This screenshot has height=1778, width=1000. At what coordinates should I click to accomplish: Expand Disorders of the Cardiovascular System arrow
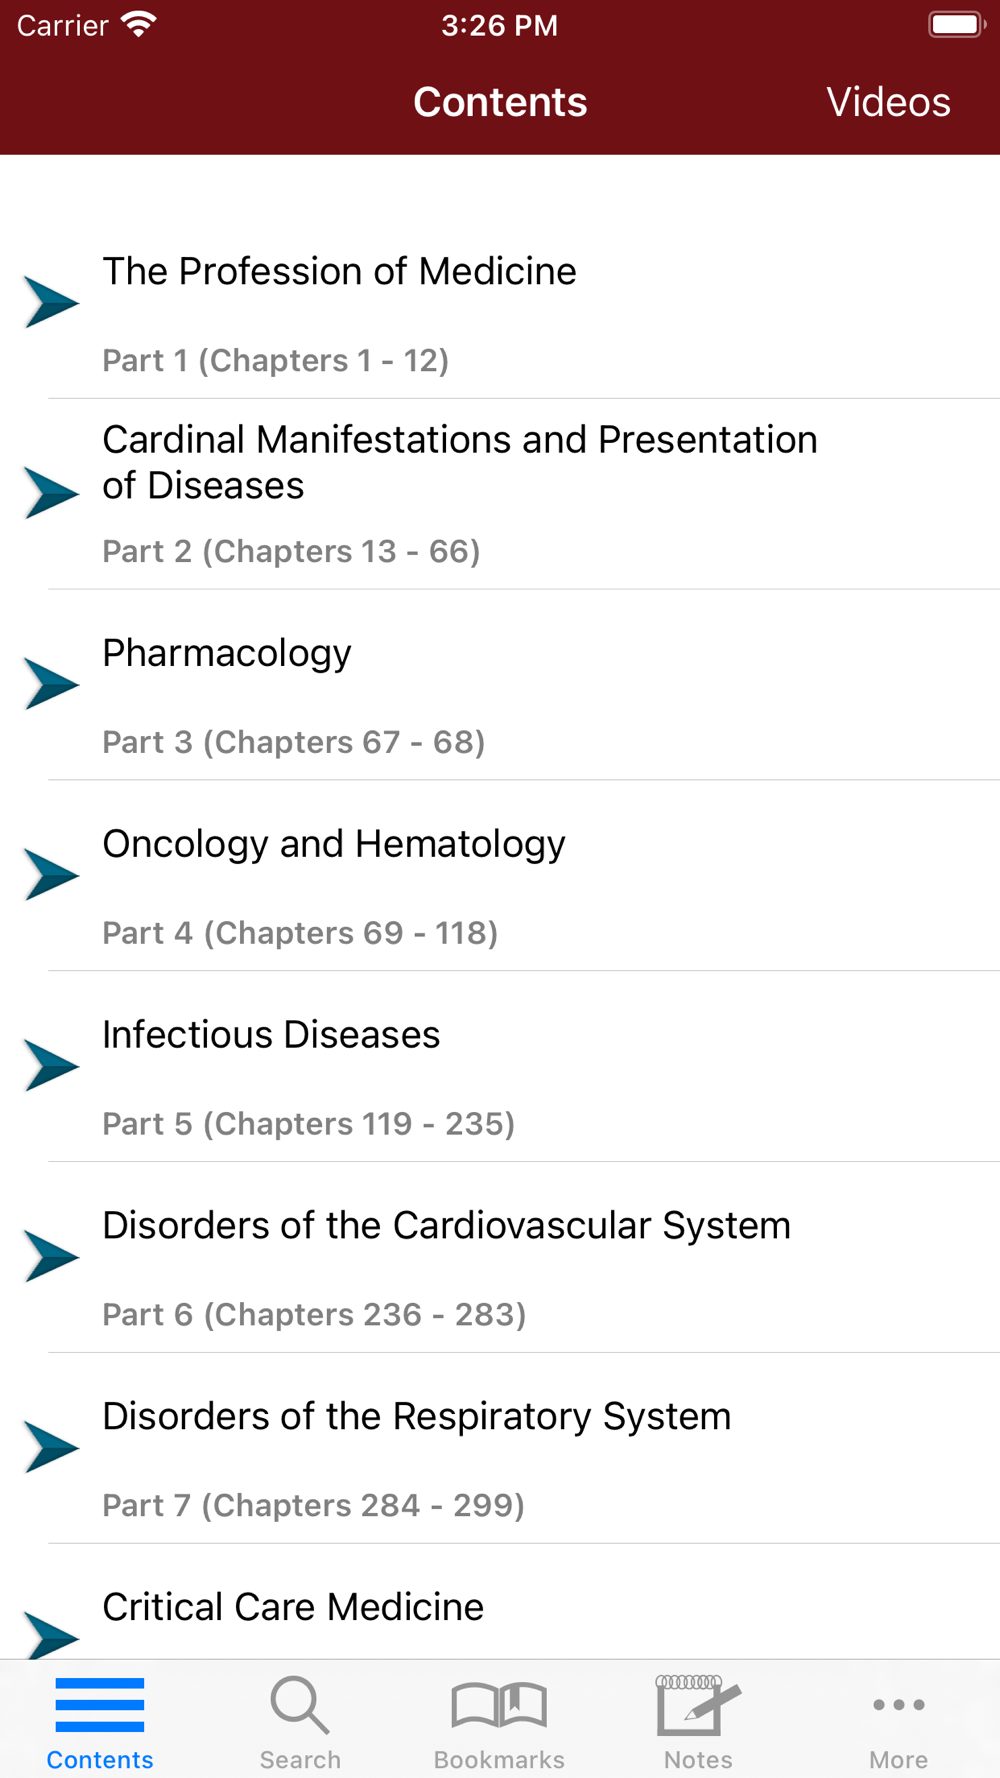point(51,1256)
